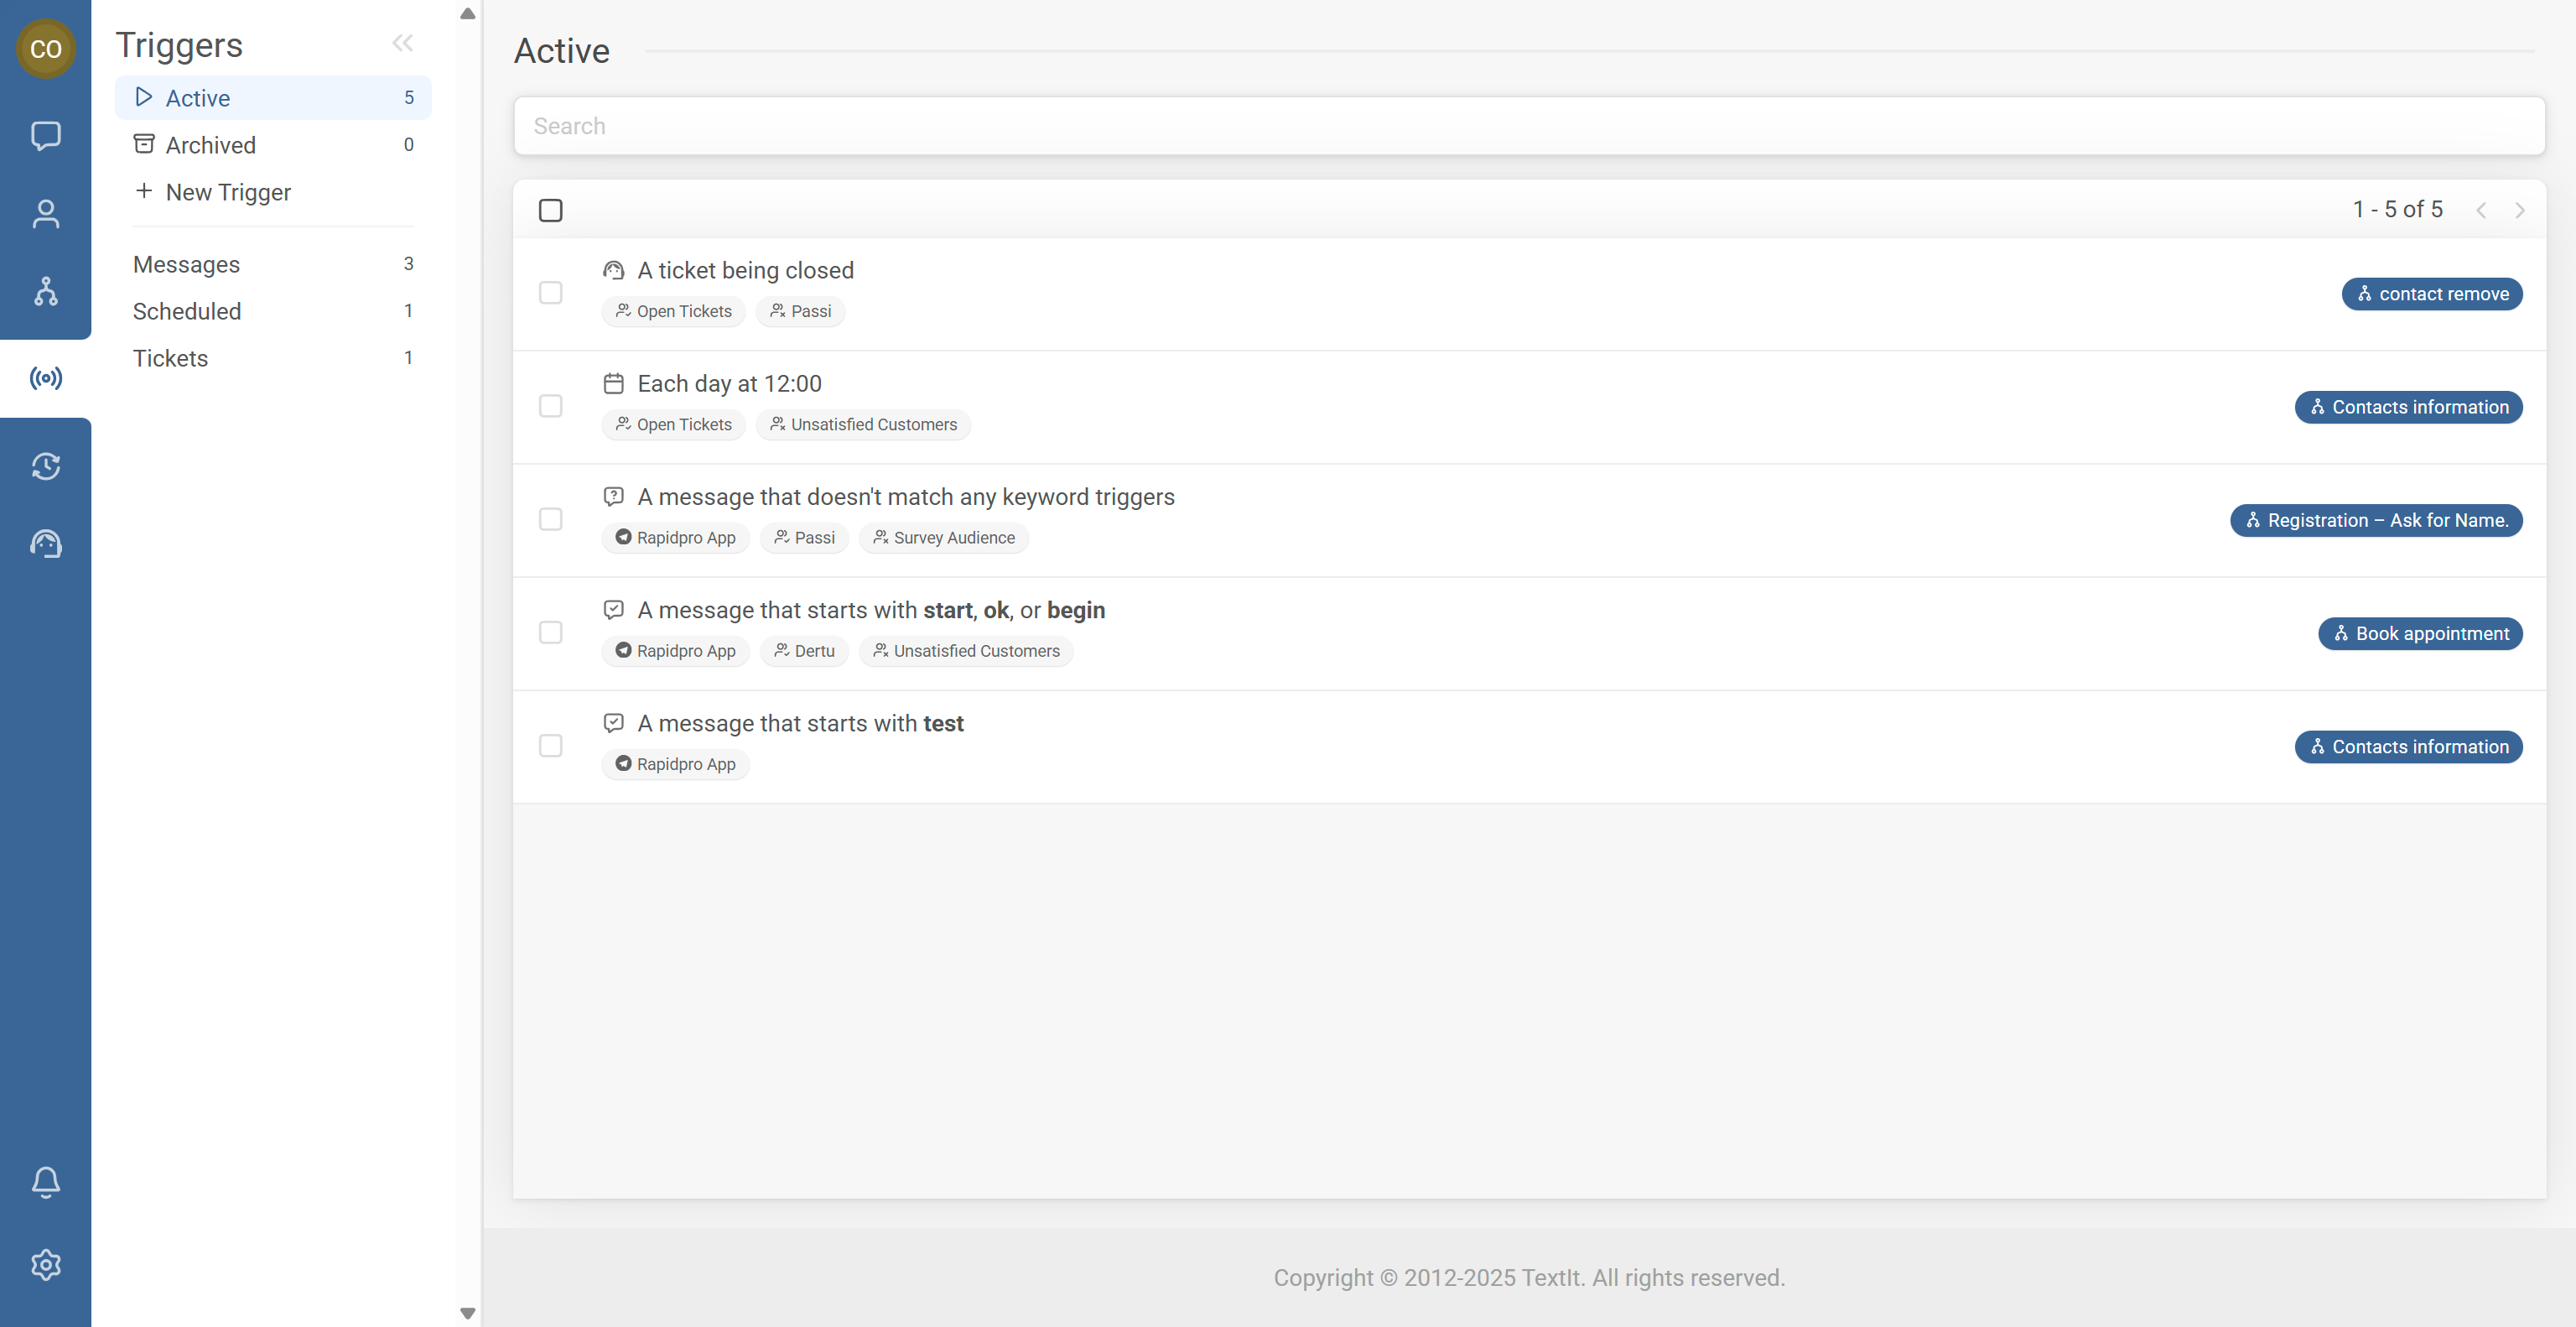The image size is (2576, 1327).
Task: Check the 'Each day at 12:00' trigger
Action: point(550,406)
